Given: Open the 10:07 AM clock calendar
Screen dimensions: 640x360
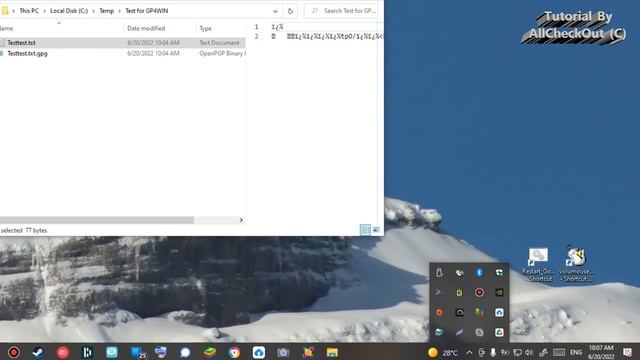Looking at the screenshot, I should (601, 352).
